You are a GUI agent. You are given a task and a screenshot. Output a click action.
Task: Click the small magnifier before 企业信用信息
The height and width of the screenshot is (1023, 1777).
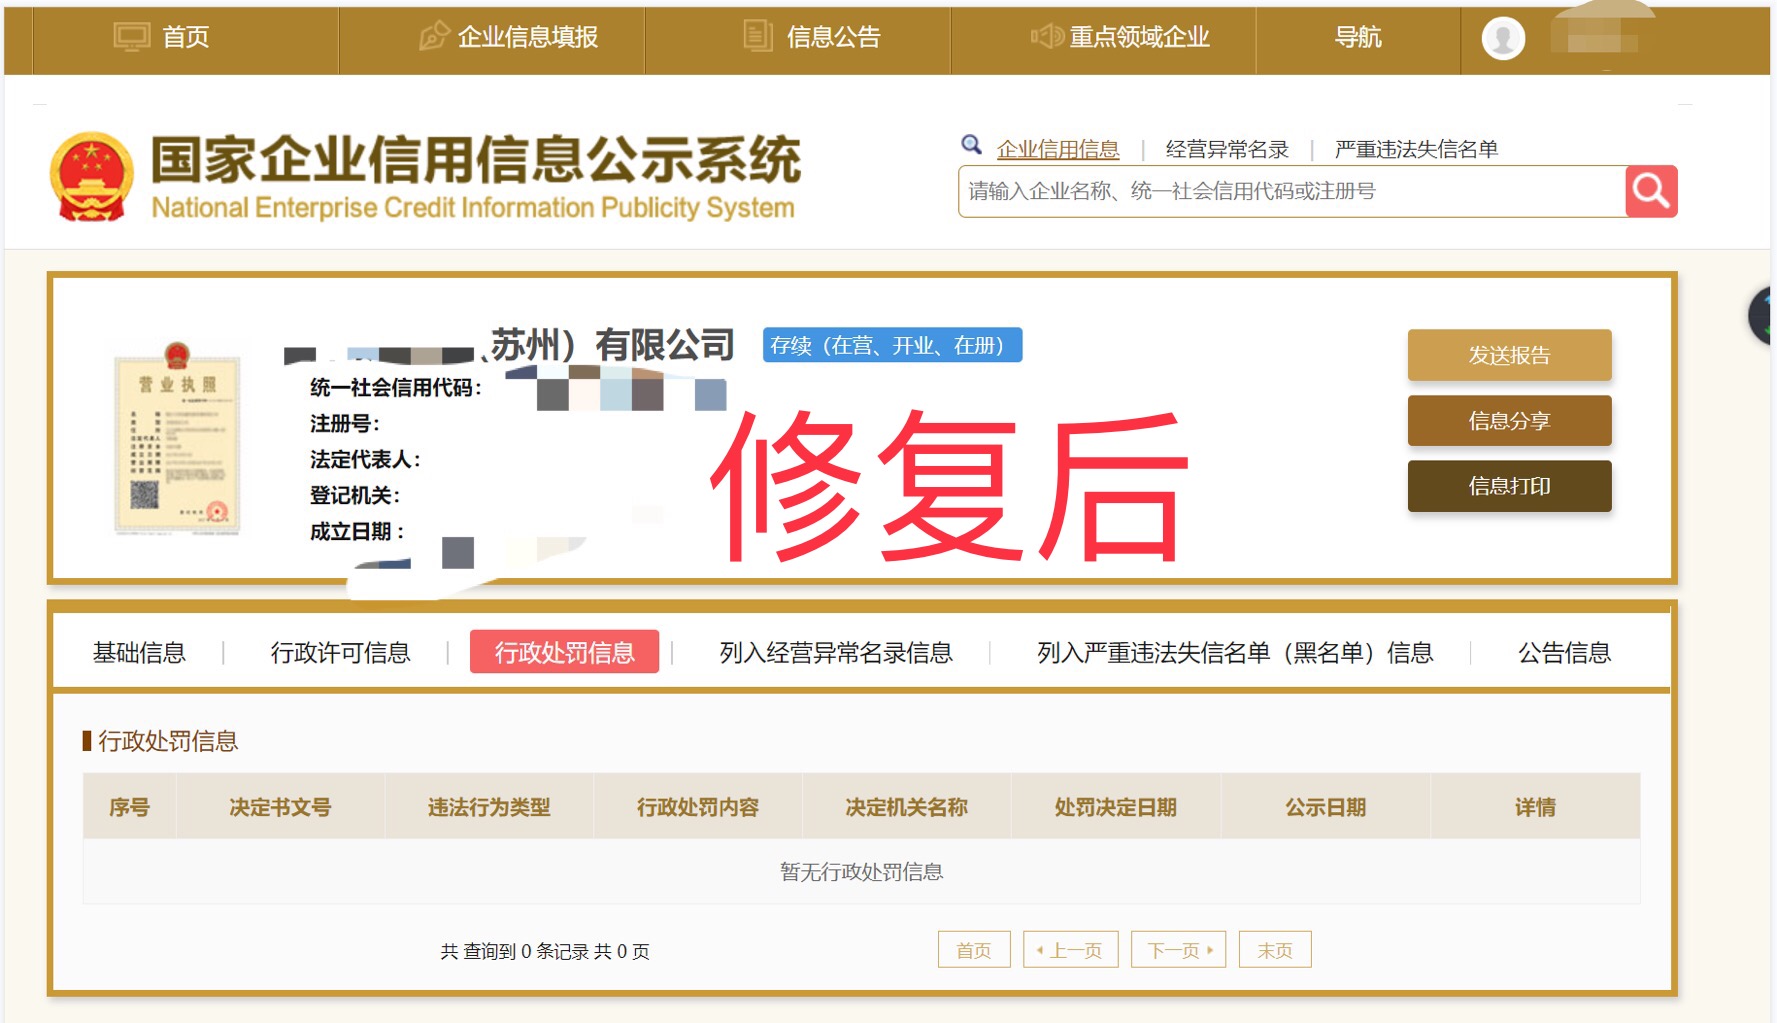[x=971, y=146]
